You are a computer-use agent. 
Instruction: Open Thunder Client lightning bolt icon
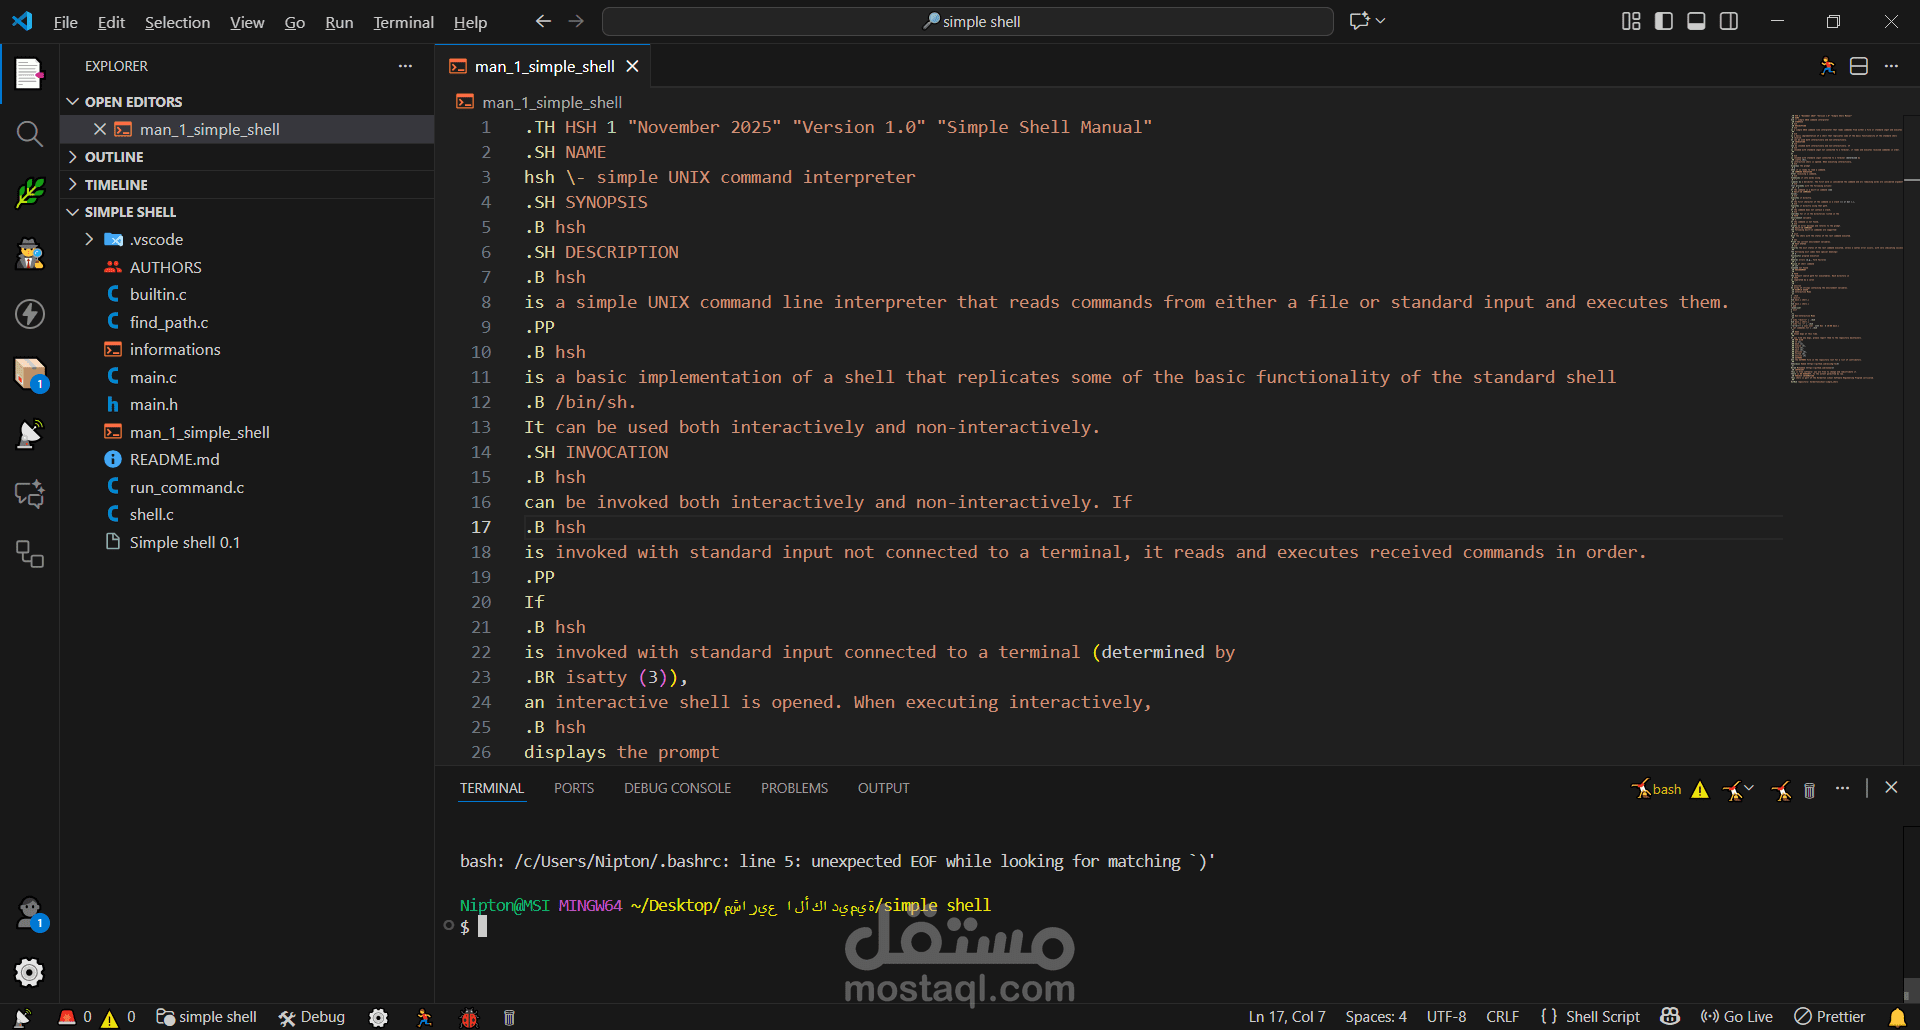[29, 314]
